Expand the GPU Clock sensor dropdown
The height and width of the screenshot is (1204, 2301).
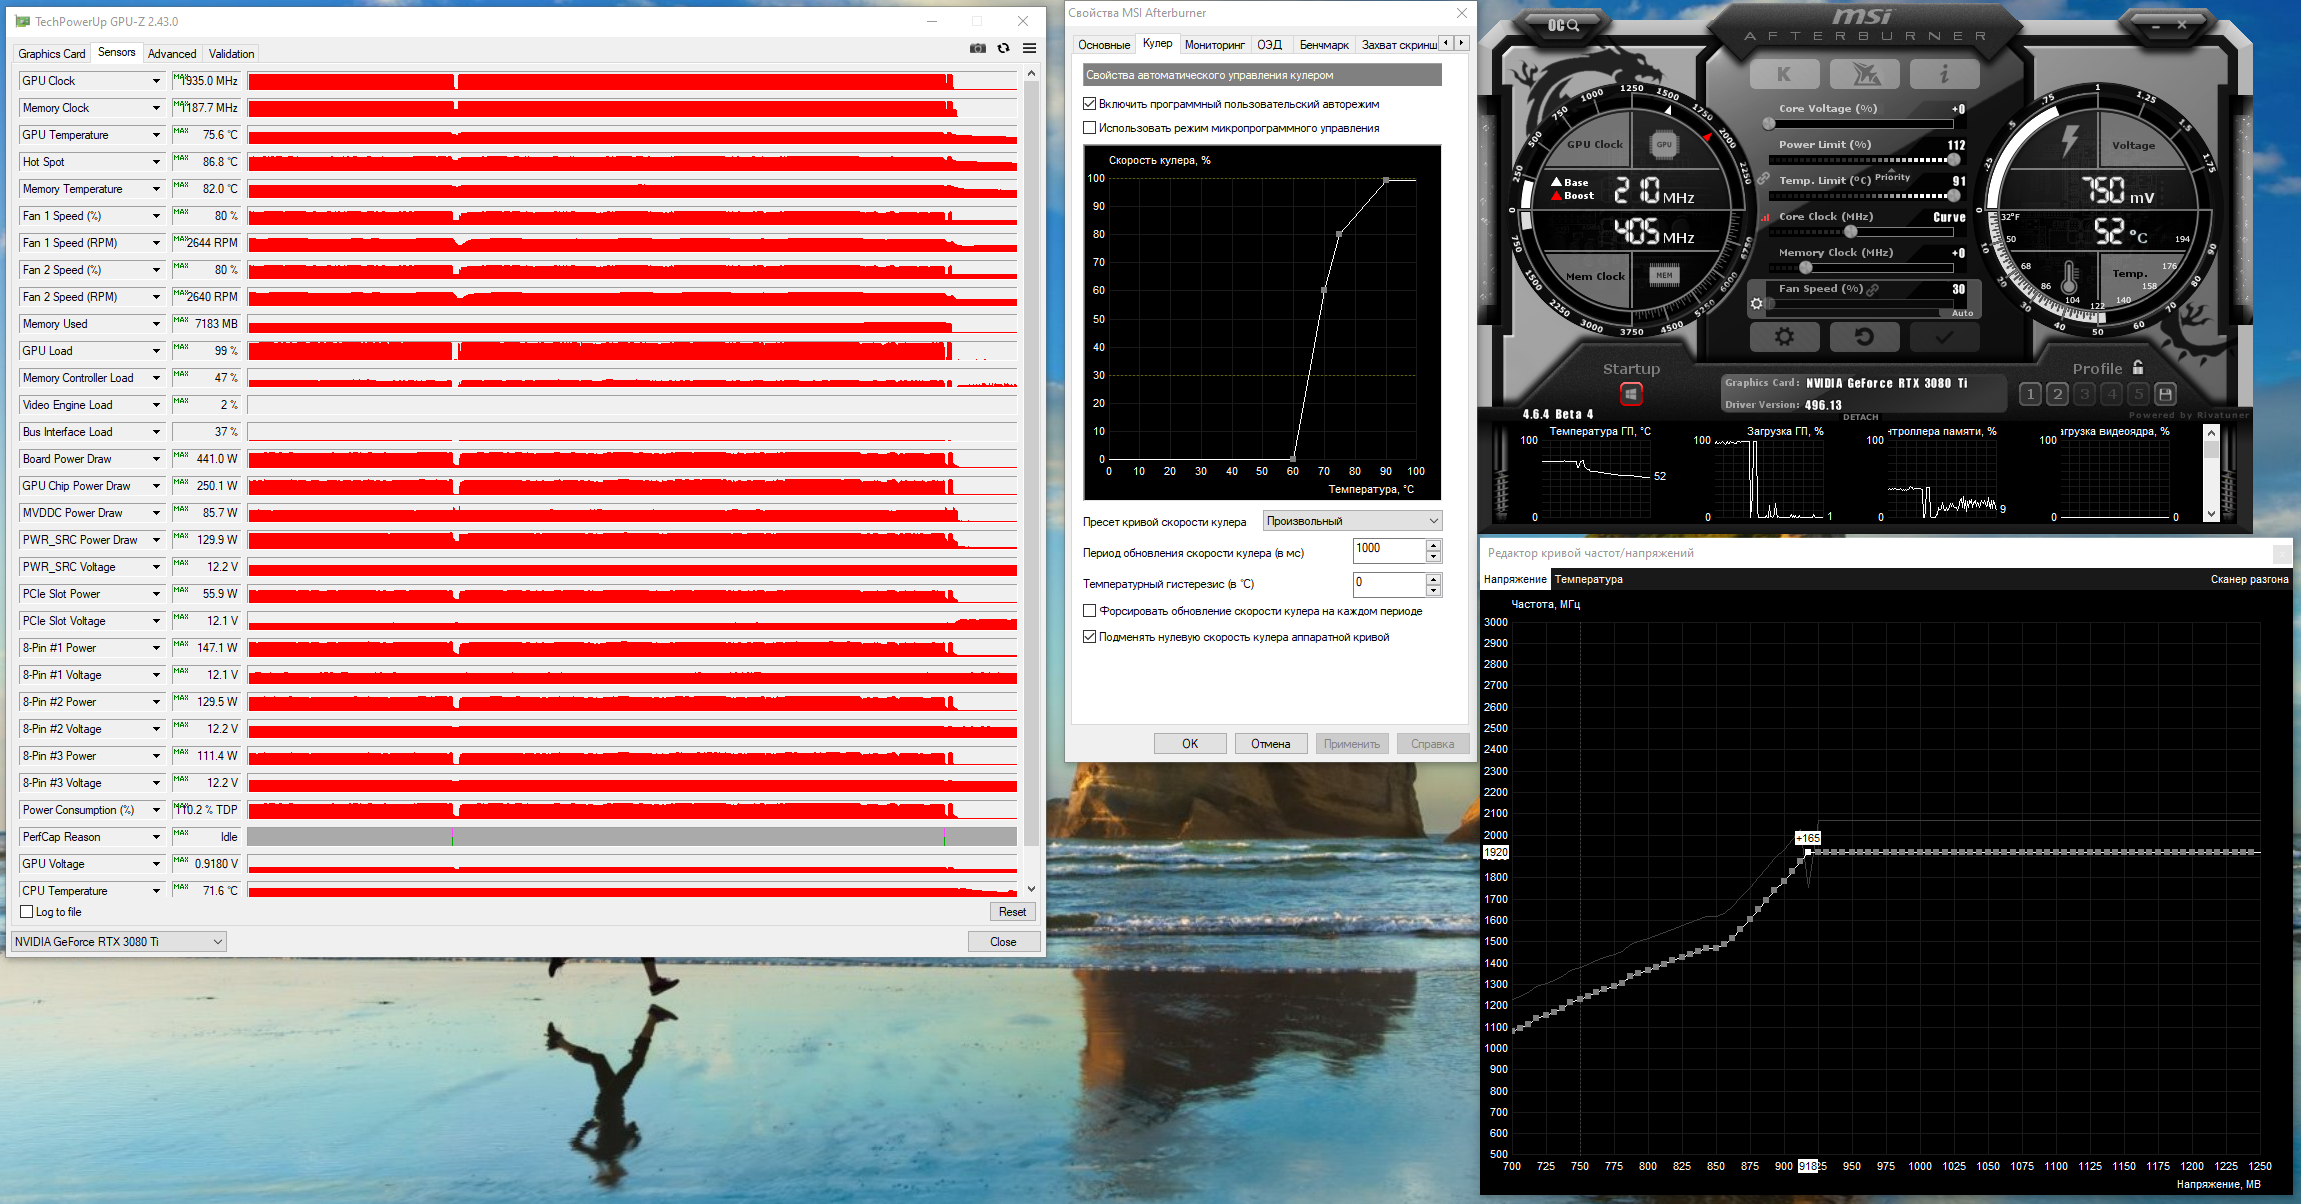pos(156,81)
